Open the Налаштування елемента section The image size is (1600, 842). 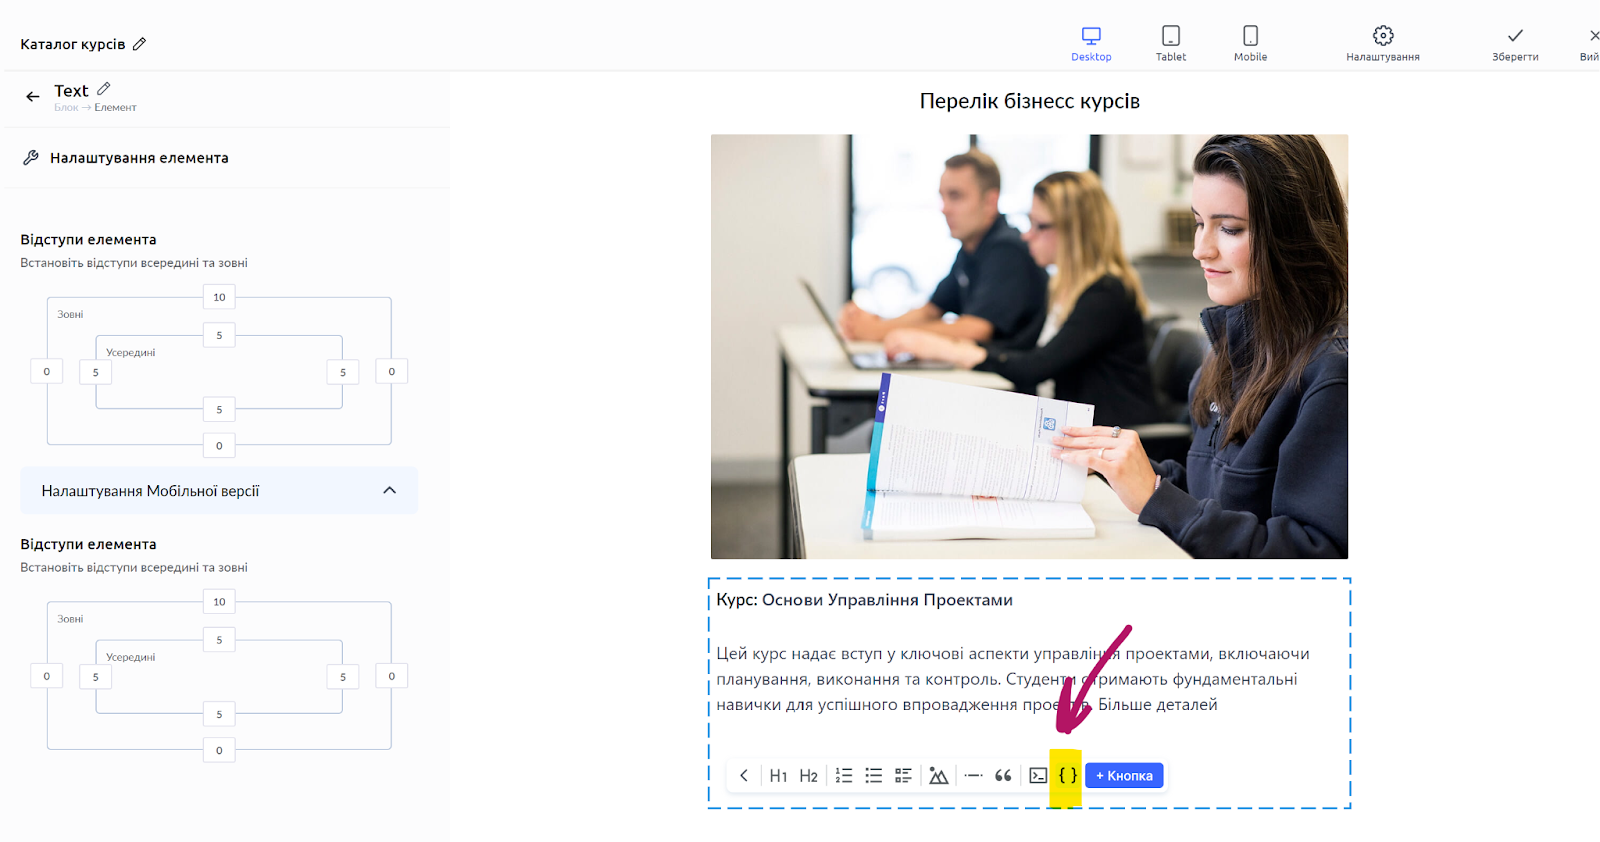point(226,158)
